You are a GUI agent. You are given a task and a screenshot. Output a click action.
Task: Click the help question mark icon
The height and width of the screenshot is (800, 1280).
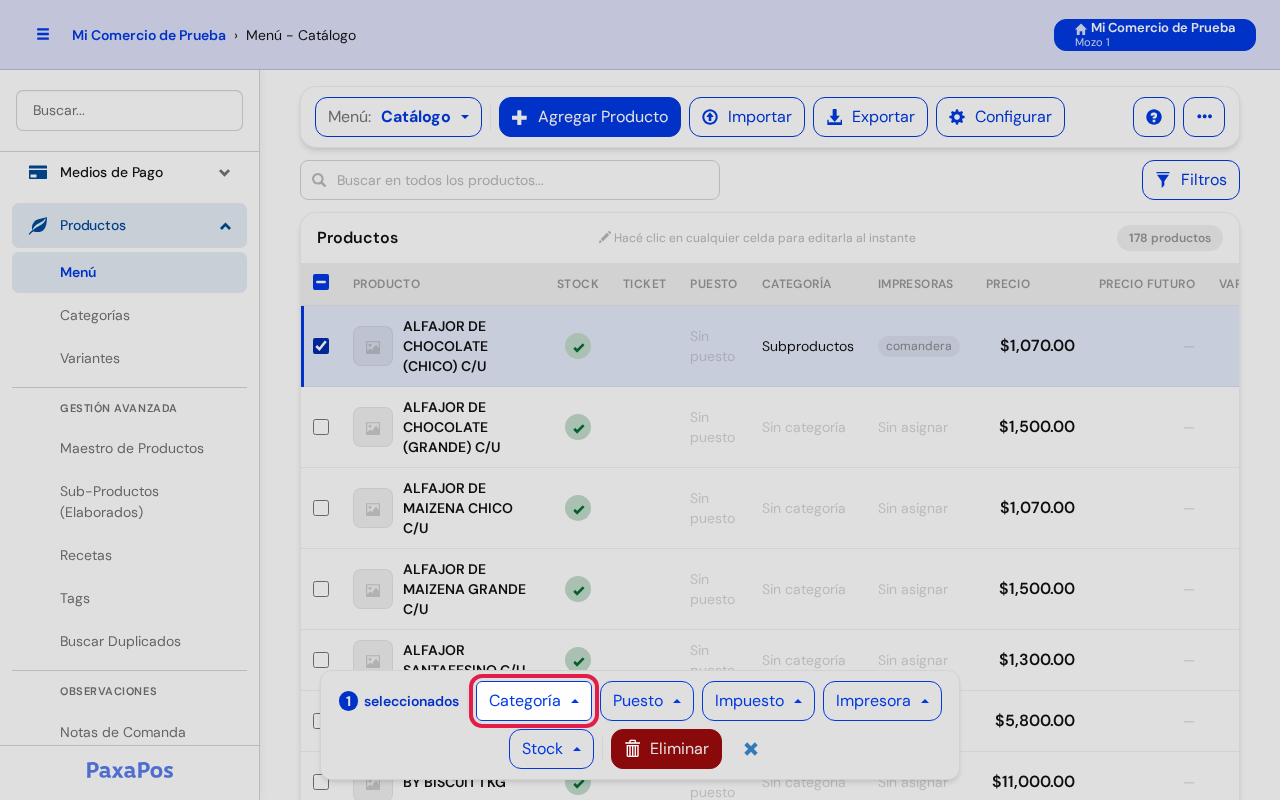pos(1154,117)
